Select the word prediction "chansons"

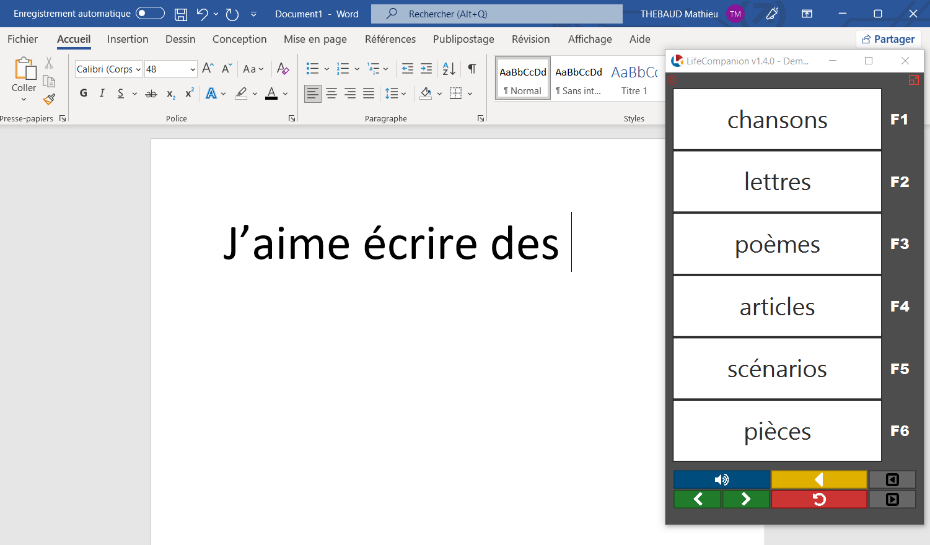click(777, 120)
